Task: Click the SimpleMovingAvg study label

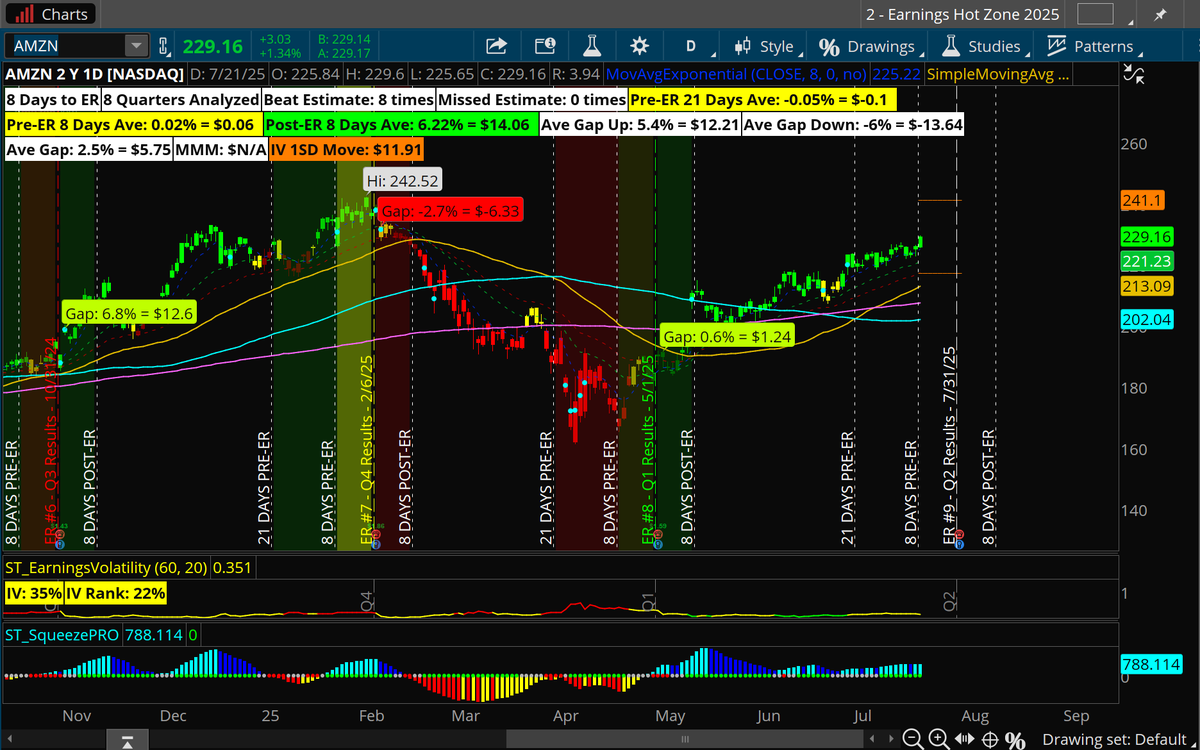Action: (998, 74)
